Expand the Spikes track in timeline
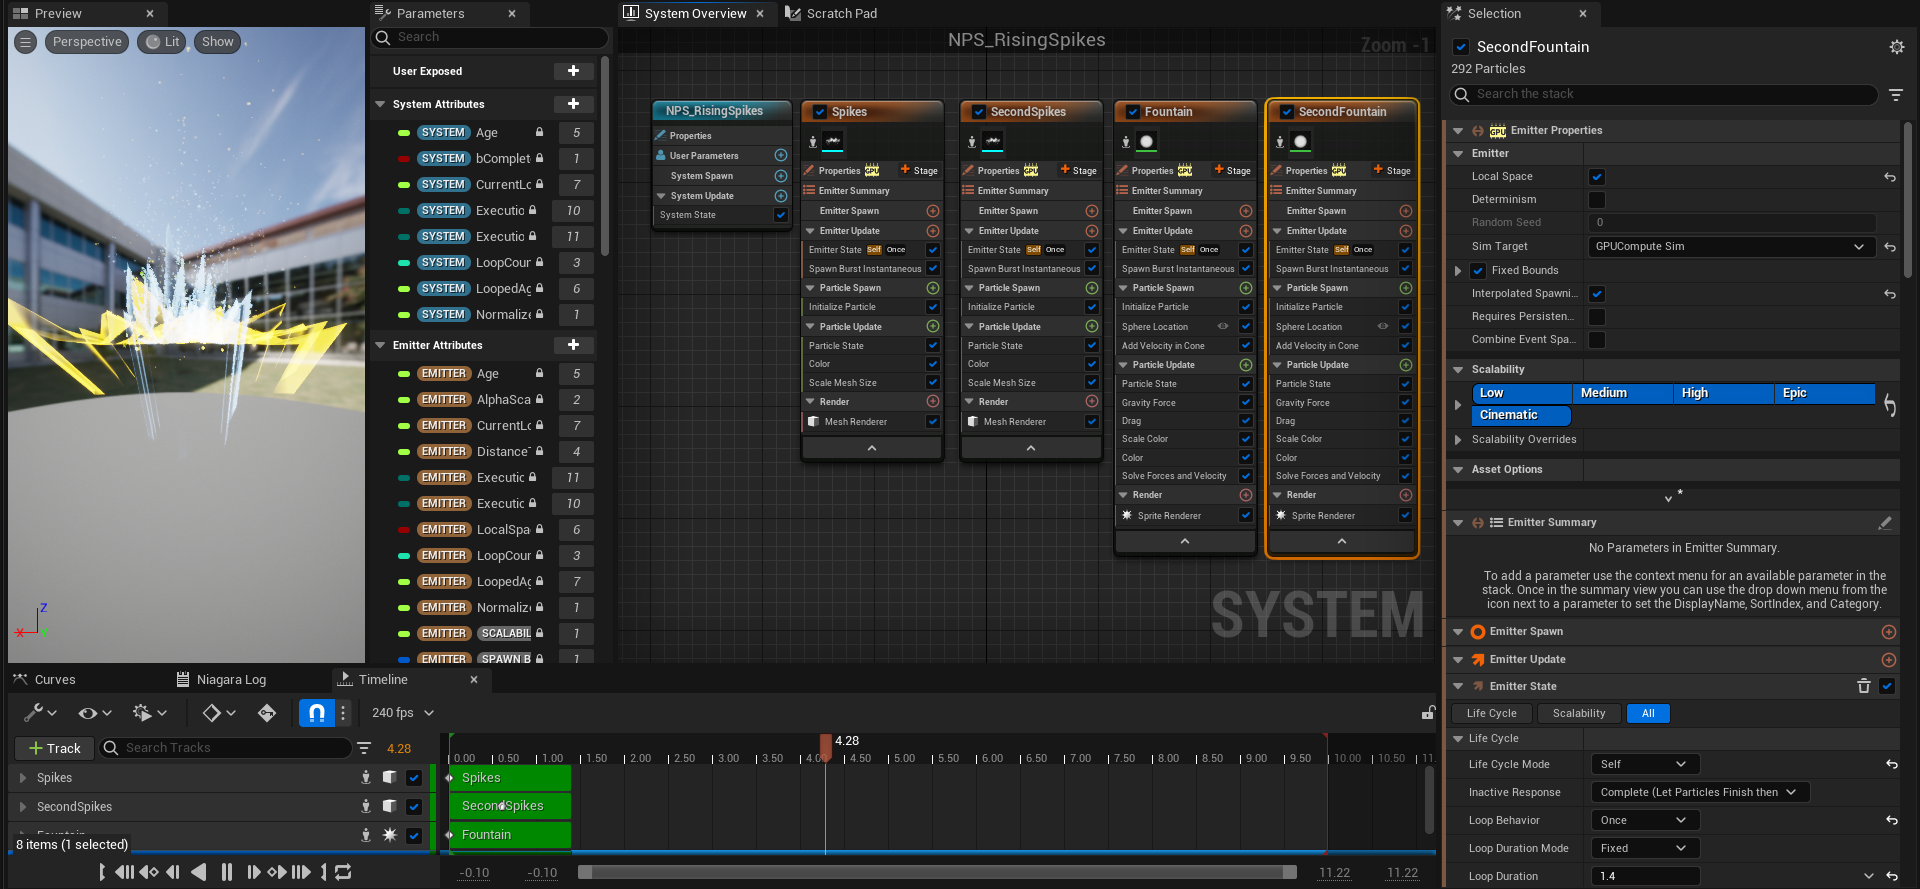 pos(23,778)
